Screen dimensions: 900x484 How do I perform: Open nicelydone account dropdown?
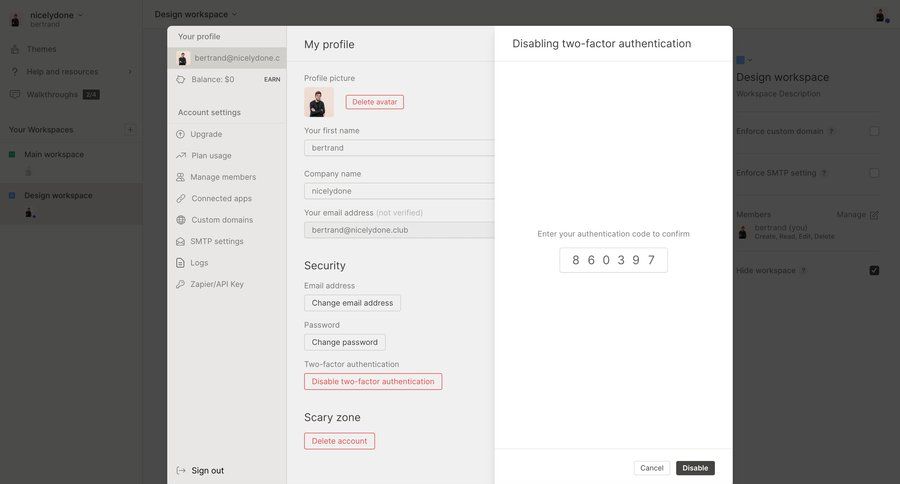80,15
